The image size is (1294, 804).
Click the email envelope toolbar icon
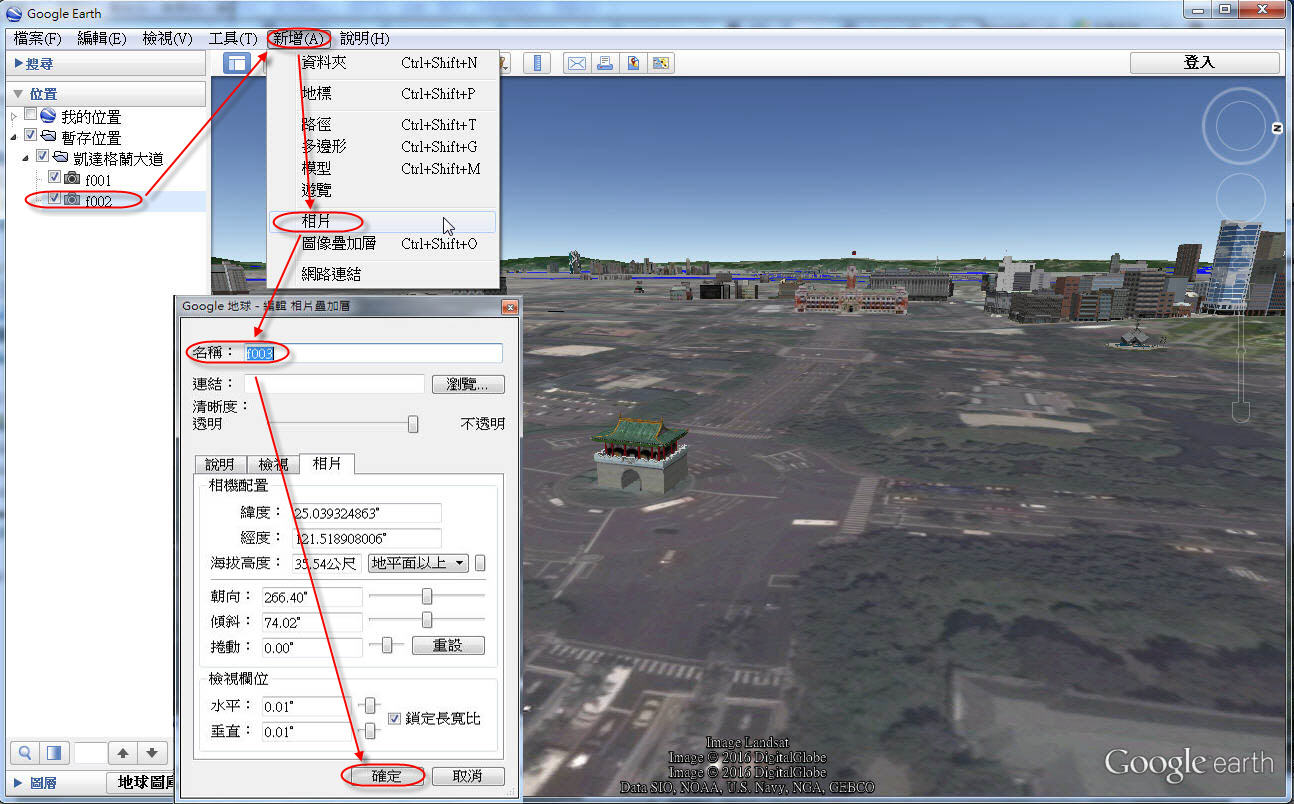577,63
